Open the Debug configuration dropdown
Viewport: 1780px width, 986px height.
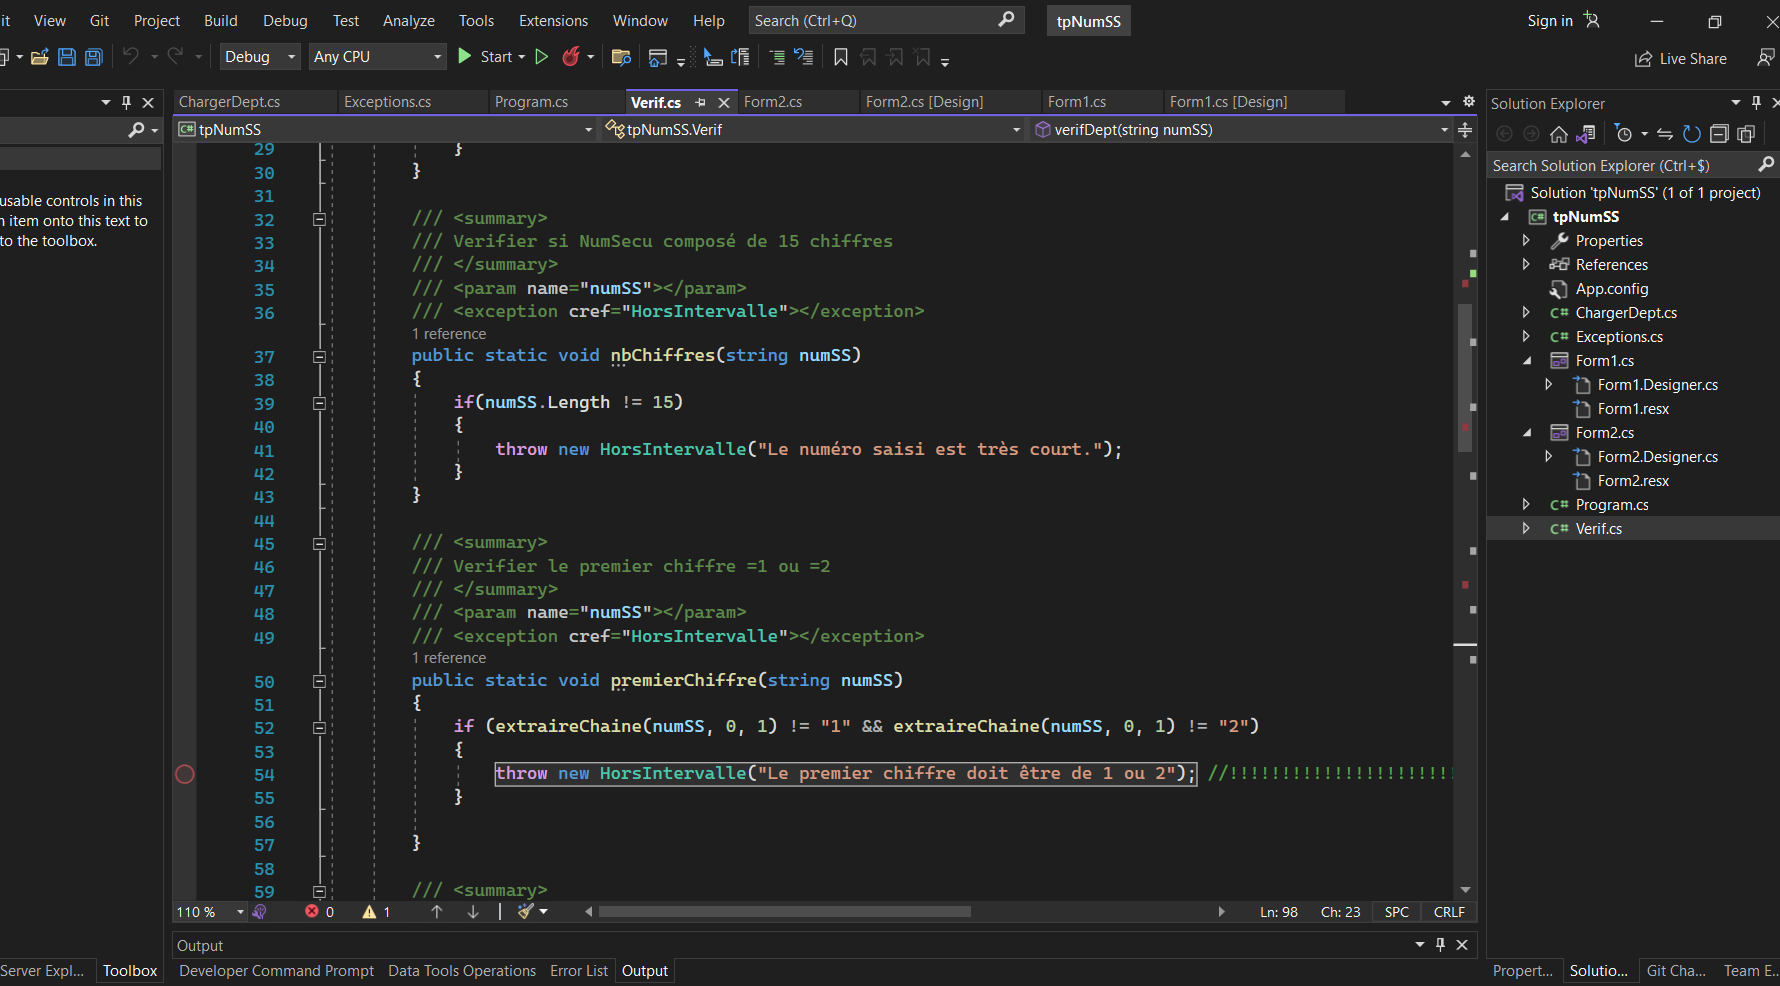[x=259, y=57]
